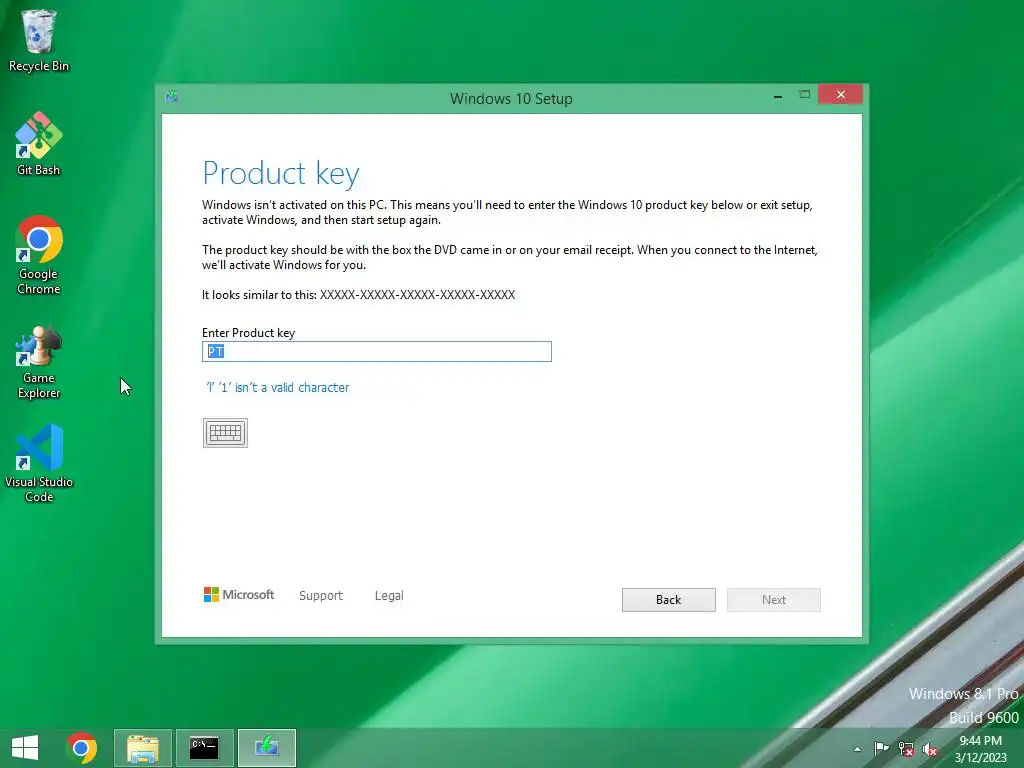Minimize the Windows 10 Setup window
Image resolution: width=1024 pixels, height=768 pixels.
click(778, 96)
